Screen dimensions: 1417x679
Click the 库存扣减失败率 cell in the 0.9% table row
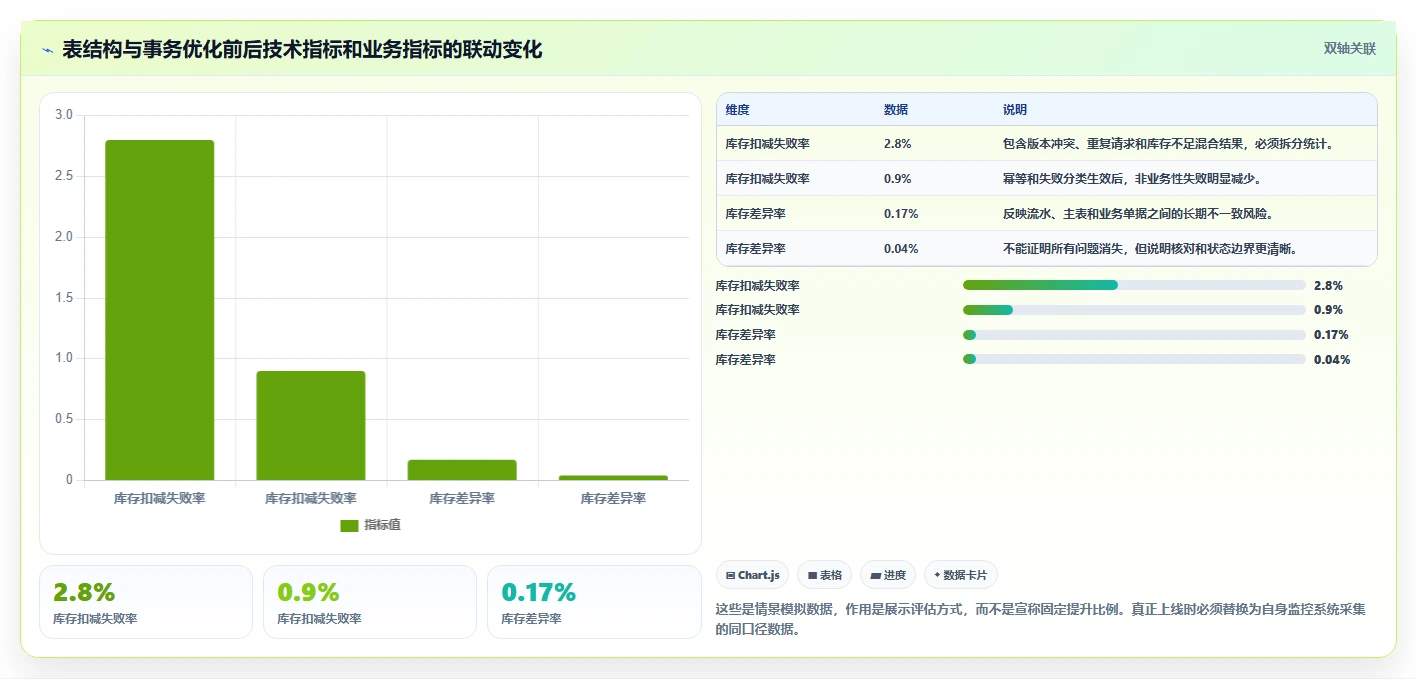(768, 179)
